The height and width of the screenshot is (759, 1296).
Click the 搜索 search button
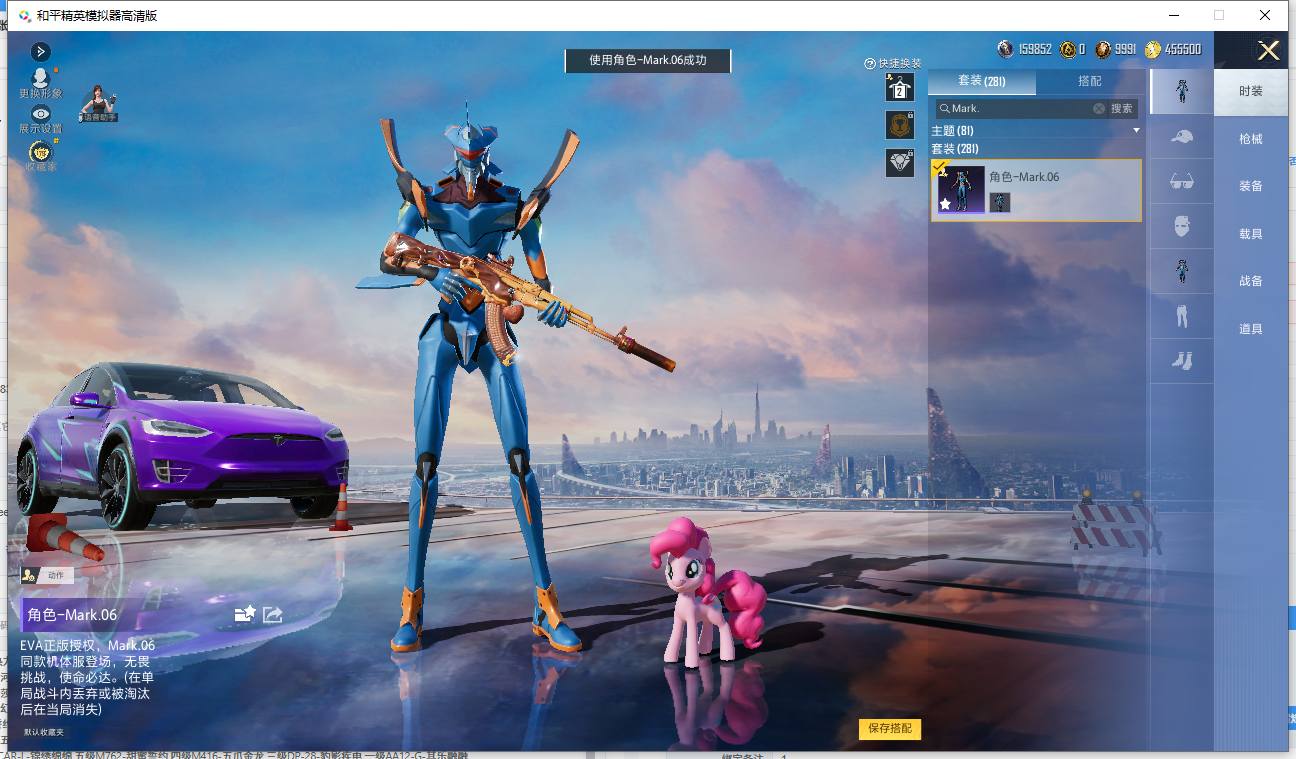click(x=1122, y=108)
